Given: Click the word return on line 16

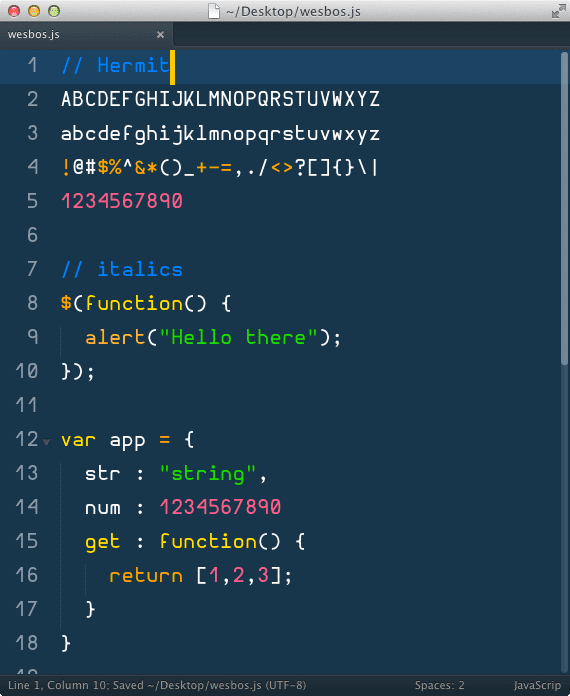Looking at the screenshot, I should click(146, 575).
